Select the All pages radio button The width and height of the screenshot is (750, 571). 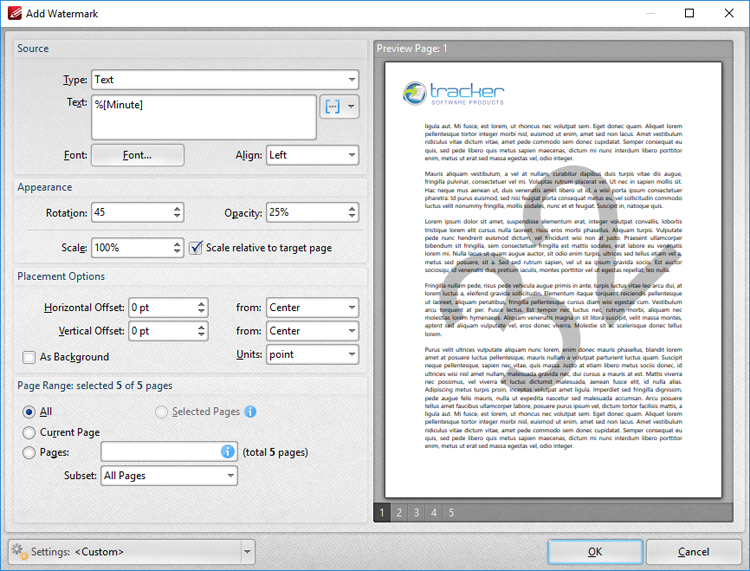[x=29, y=412]
